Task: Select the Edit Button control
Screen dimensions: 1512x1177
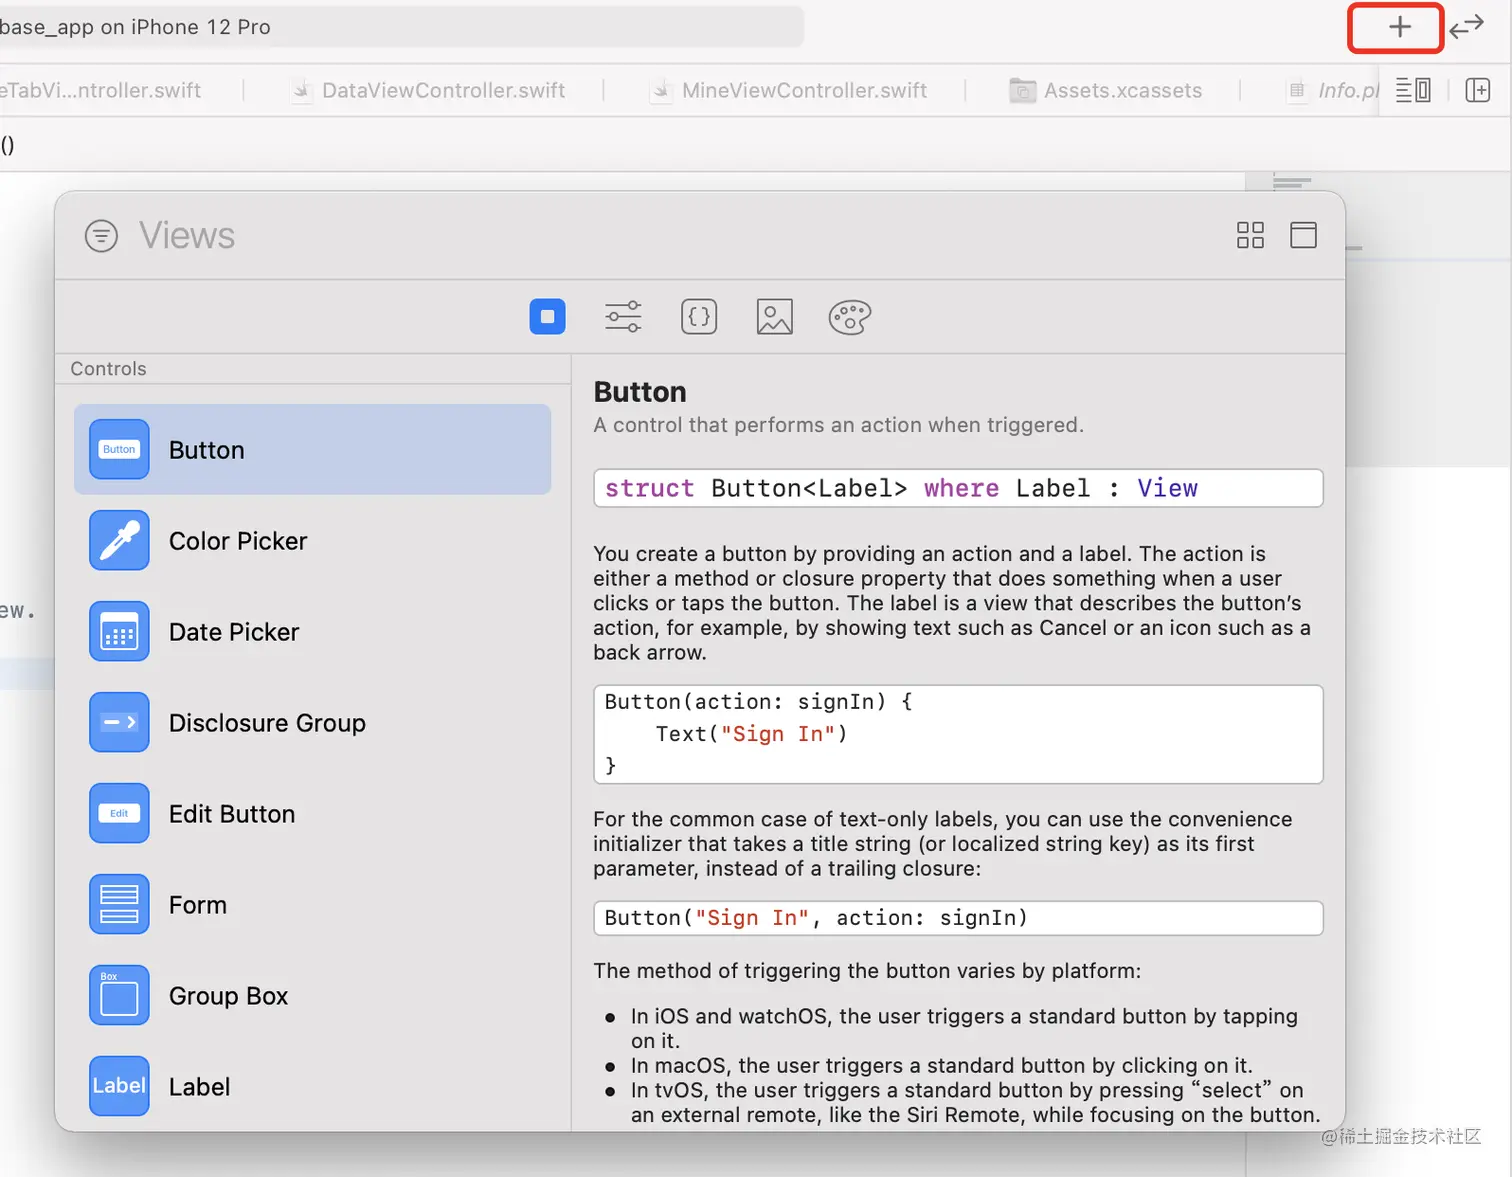Action: click(313, 814)
